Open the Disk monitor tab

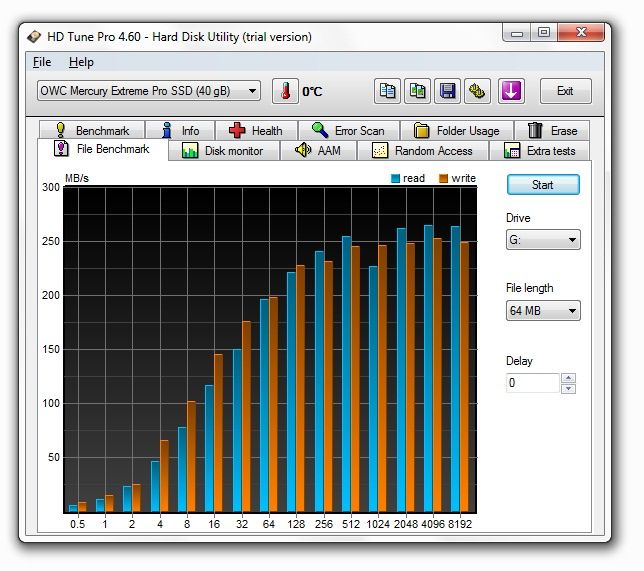[223, 150]
